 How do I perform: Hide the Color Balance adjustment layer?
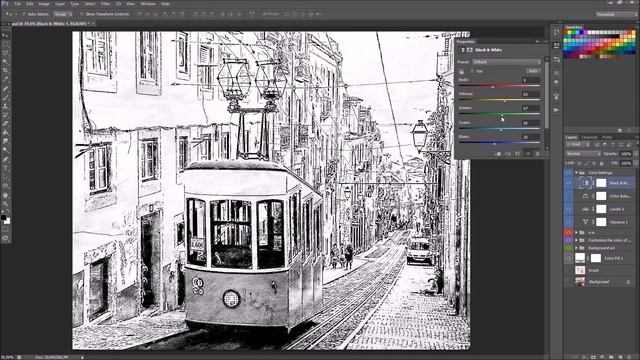click(569, 196)
